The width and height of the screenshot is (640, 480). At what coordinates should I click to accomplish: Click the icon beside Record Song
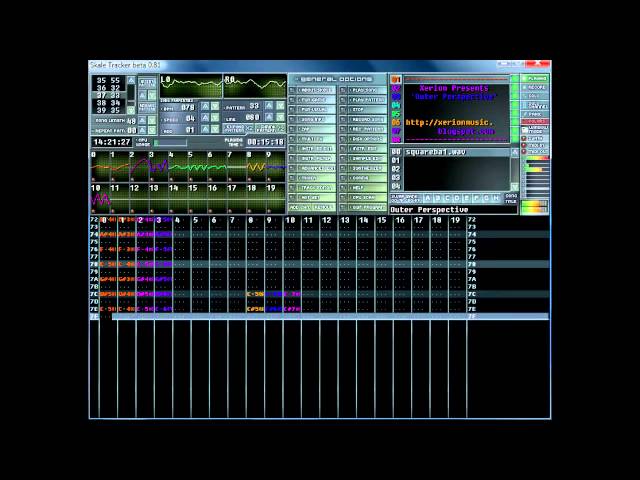pos(343,119)
